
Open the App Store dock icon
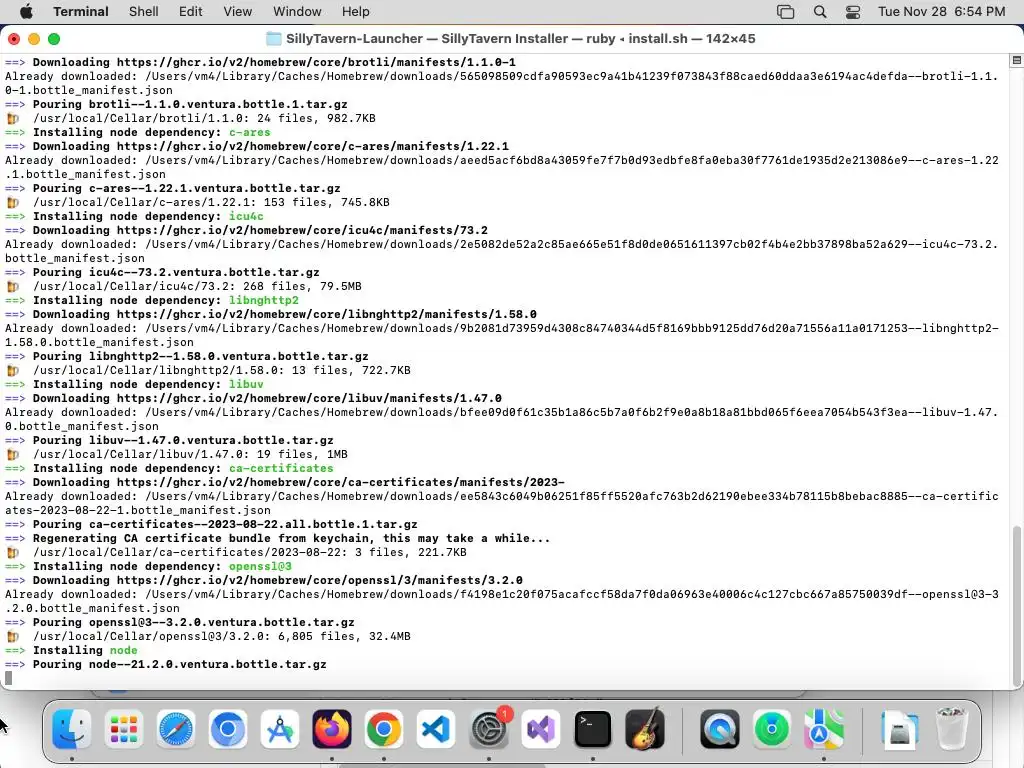point(280,729)
